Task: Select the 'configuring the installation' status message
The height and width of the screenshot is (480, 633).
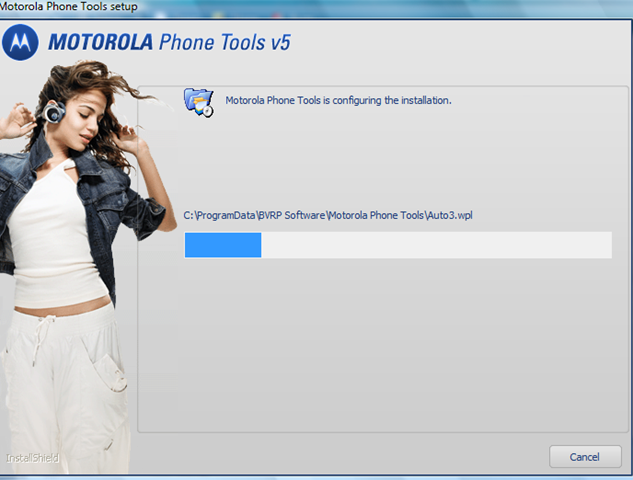Action: [x=338, y=100]
